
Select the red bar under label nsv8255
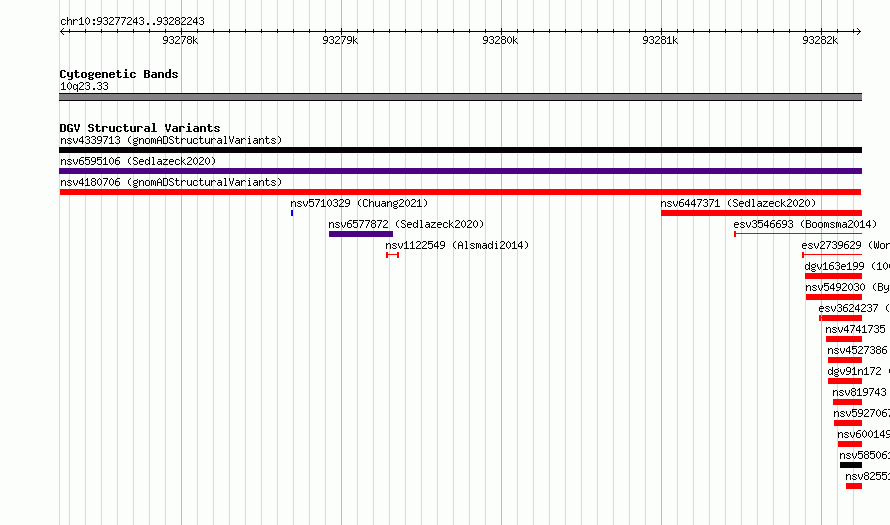point(854,486)
